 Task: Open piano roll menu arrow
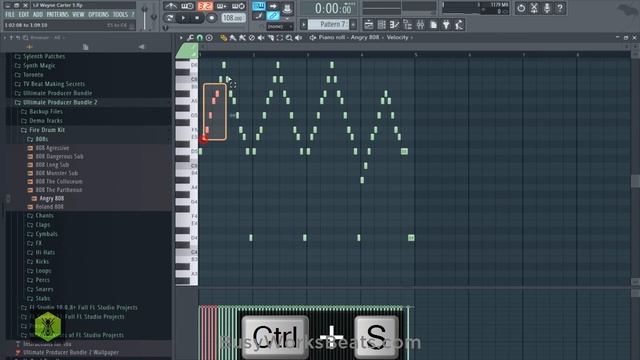tap(181, 38)
